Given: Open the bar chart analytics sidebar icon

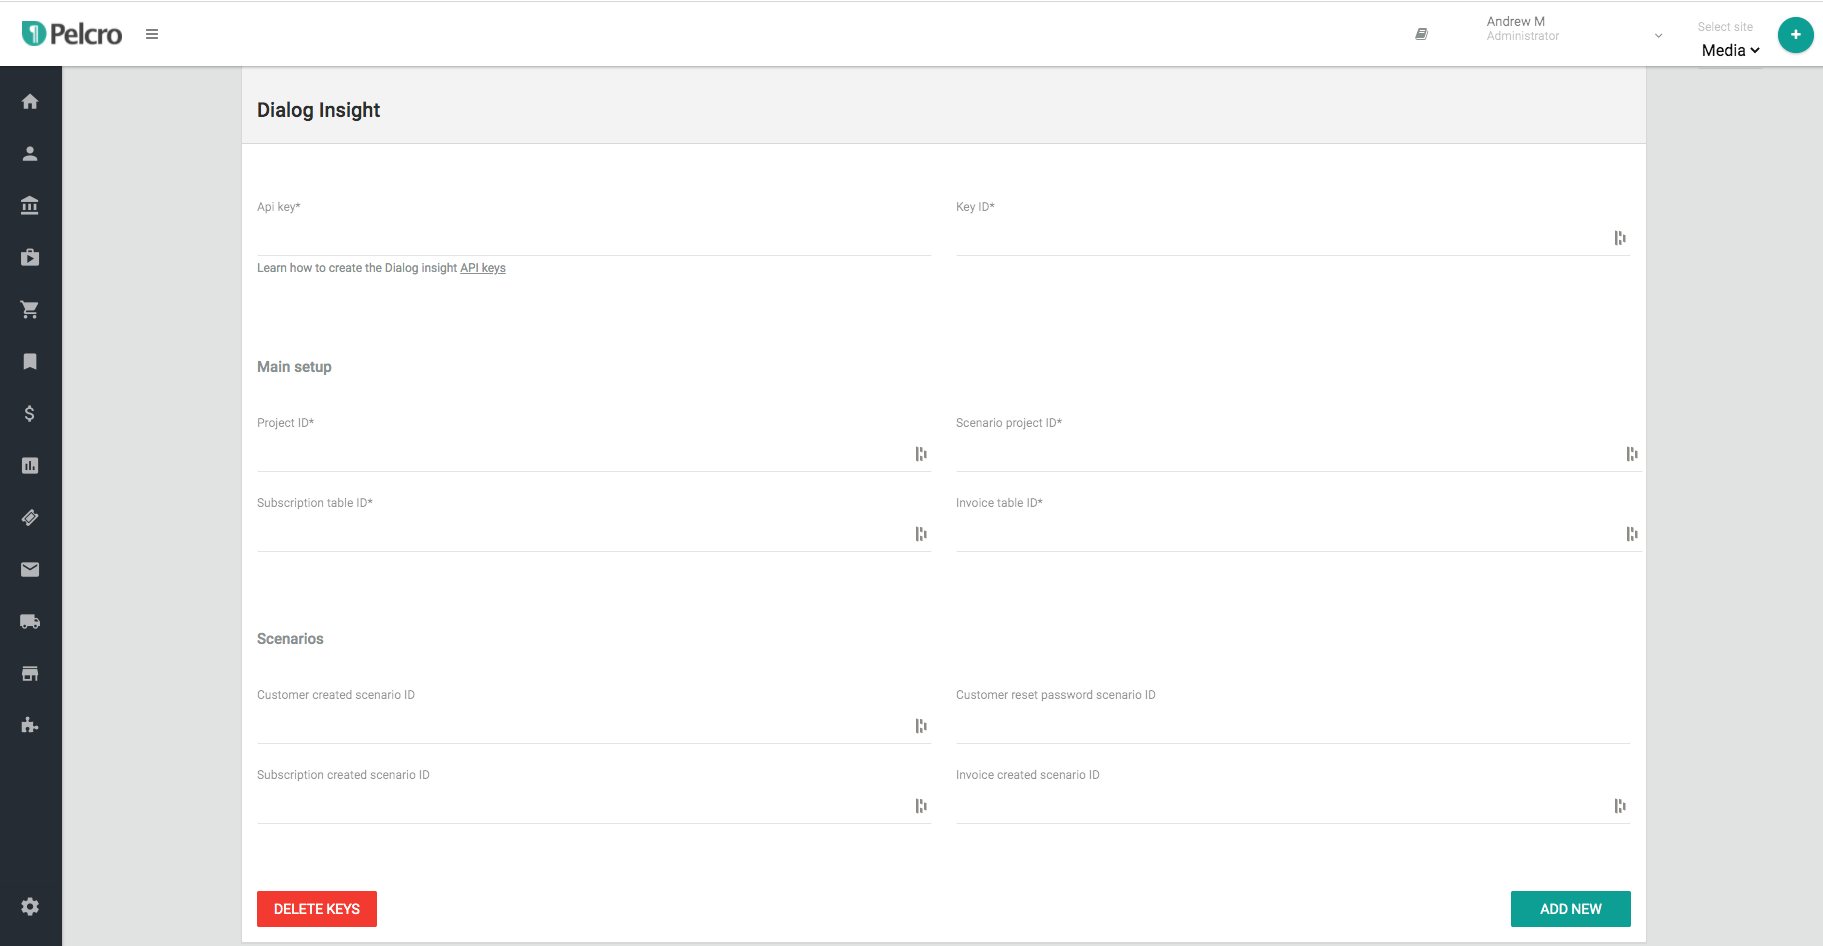Looking at the screenshot, I should (x=30, y=465).
